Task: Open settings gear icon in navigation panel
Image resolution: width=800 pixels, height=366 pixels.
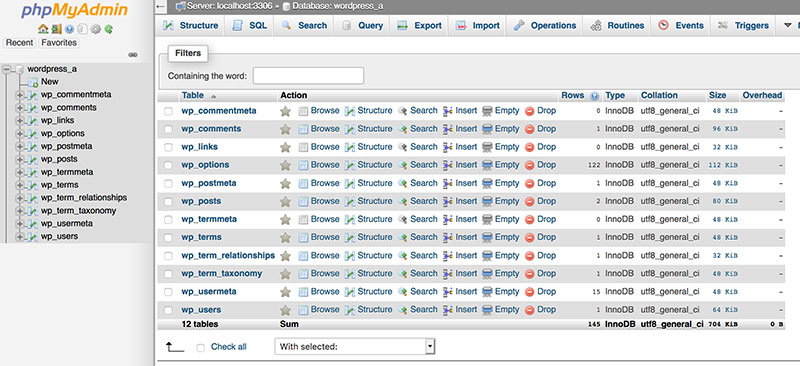Action: [x=95, y=29]
